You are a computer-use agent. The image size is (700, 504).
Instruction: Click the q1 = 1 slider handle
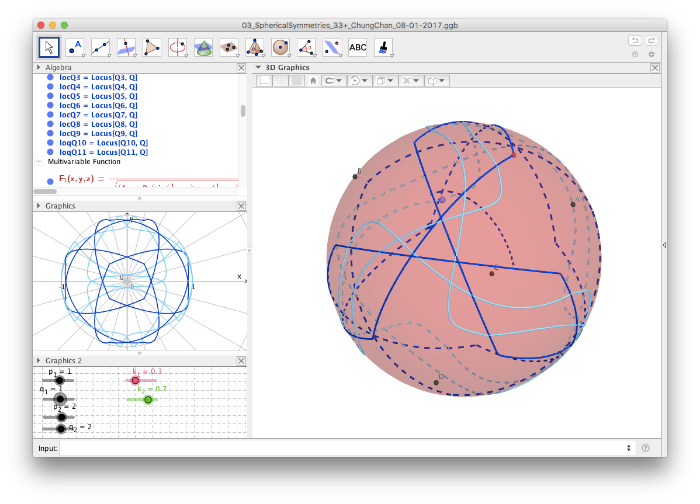coord(60,399)
